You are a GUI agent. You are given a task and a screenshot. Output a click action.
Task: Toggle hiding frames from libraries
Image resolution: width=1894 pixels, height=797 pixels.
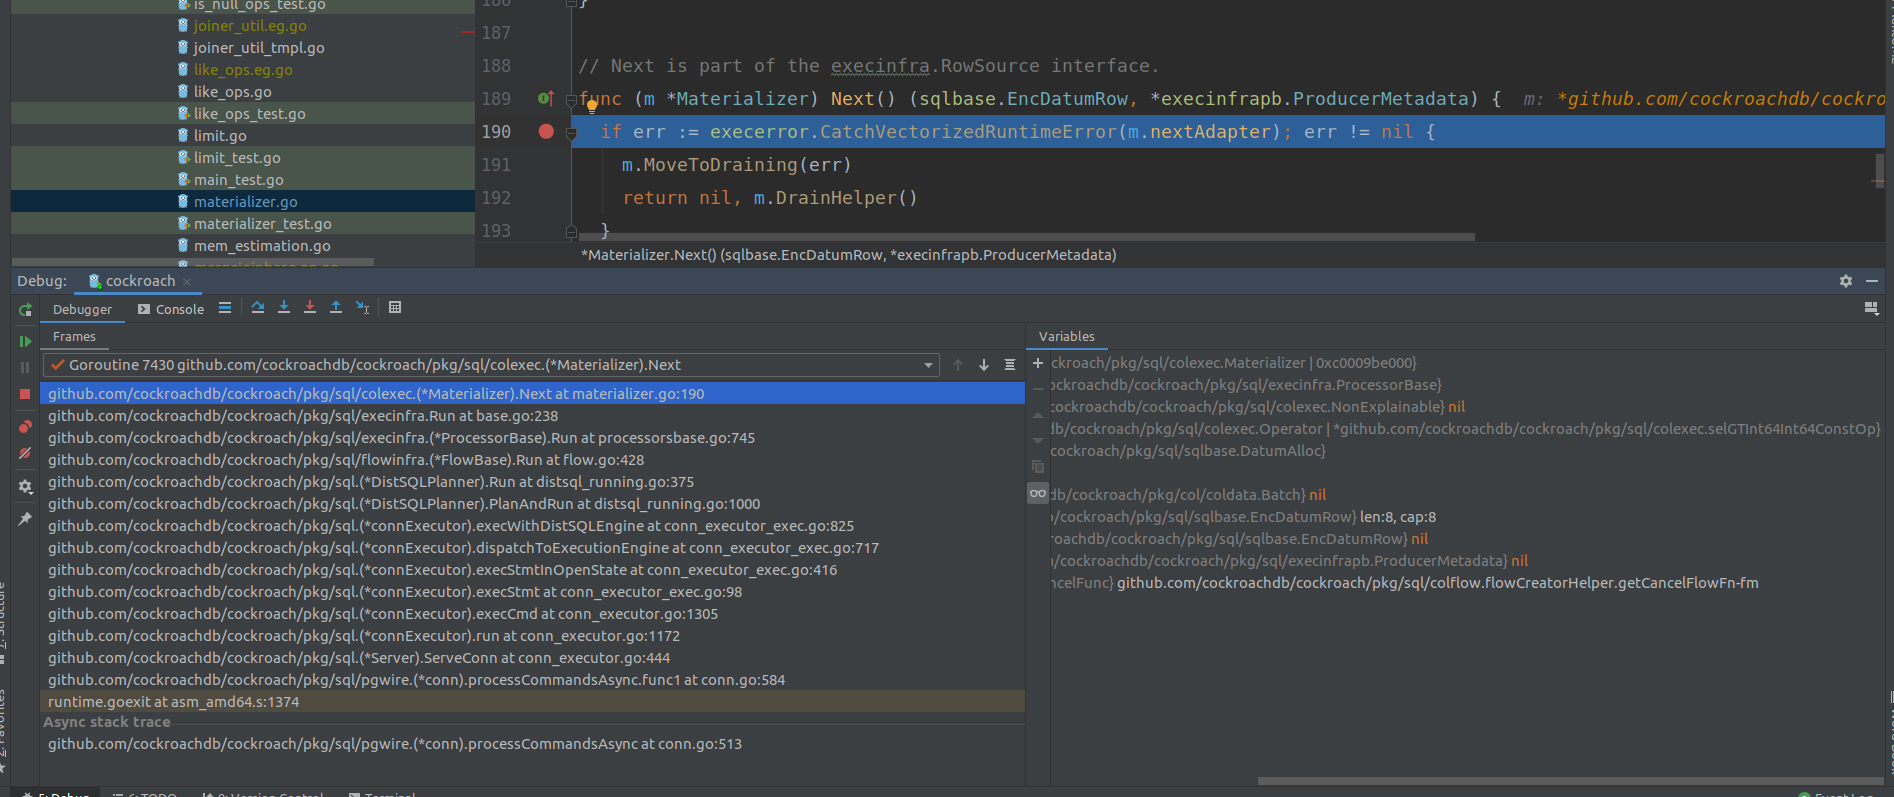[x=1010, y=365]
